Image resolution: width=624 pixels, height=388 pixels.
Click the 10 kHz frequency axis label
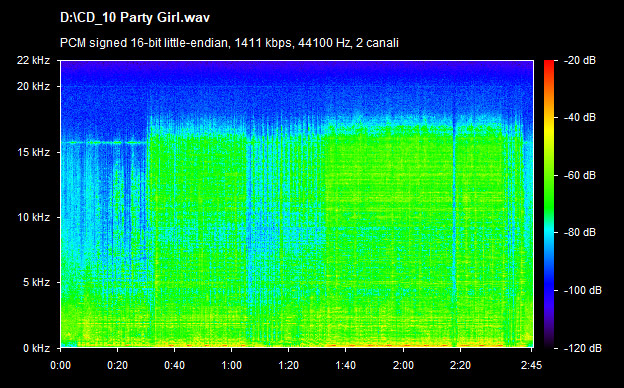[x=33, y=217]
